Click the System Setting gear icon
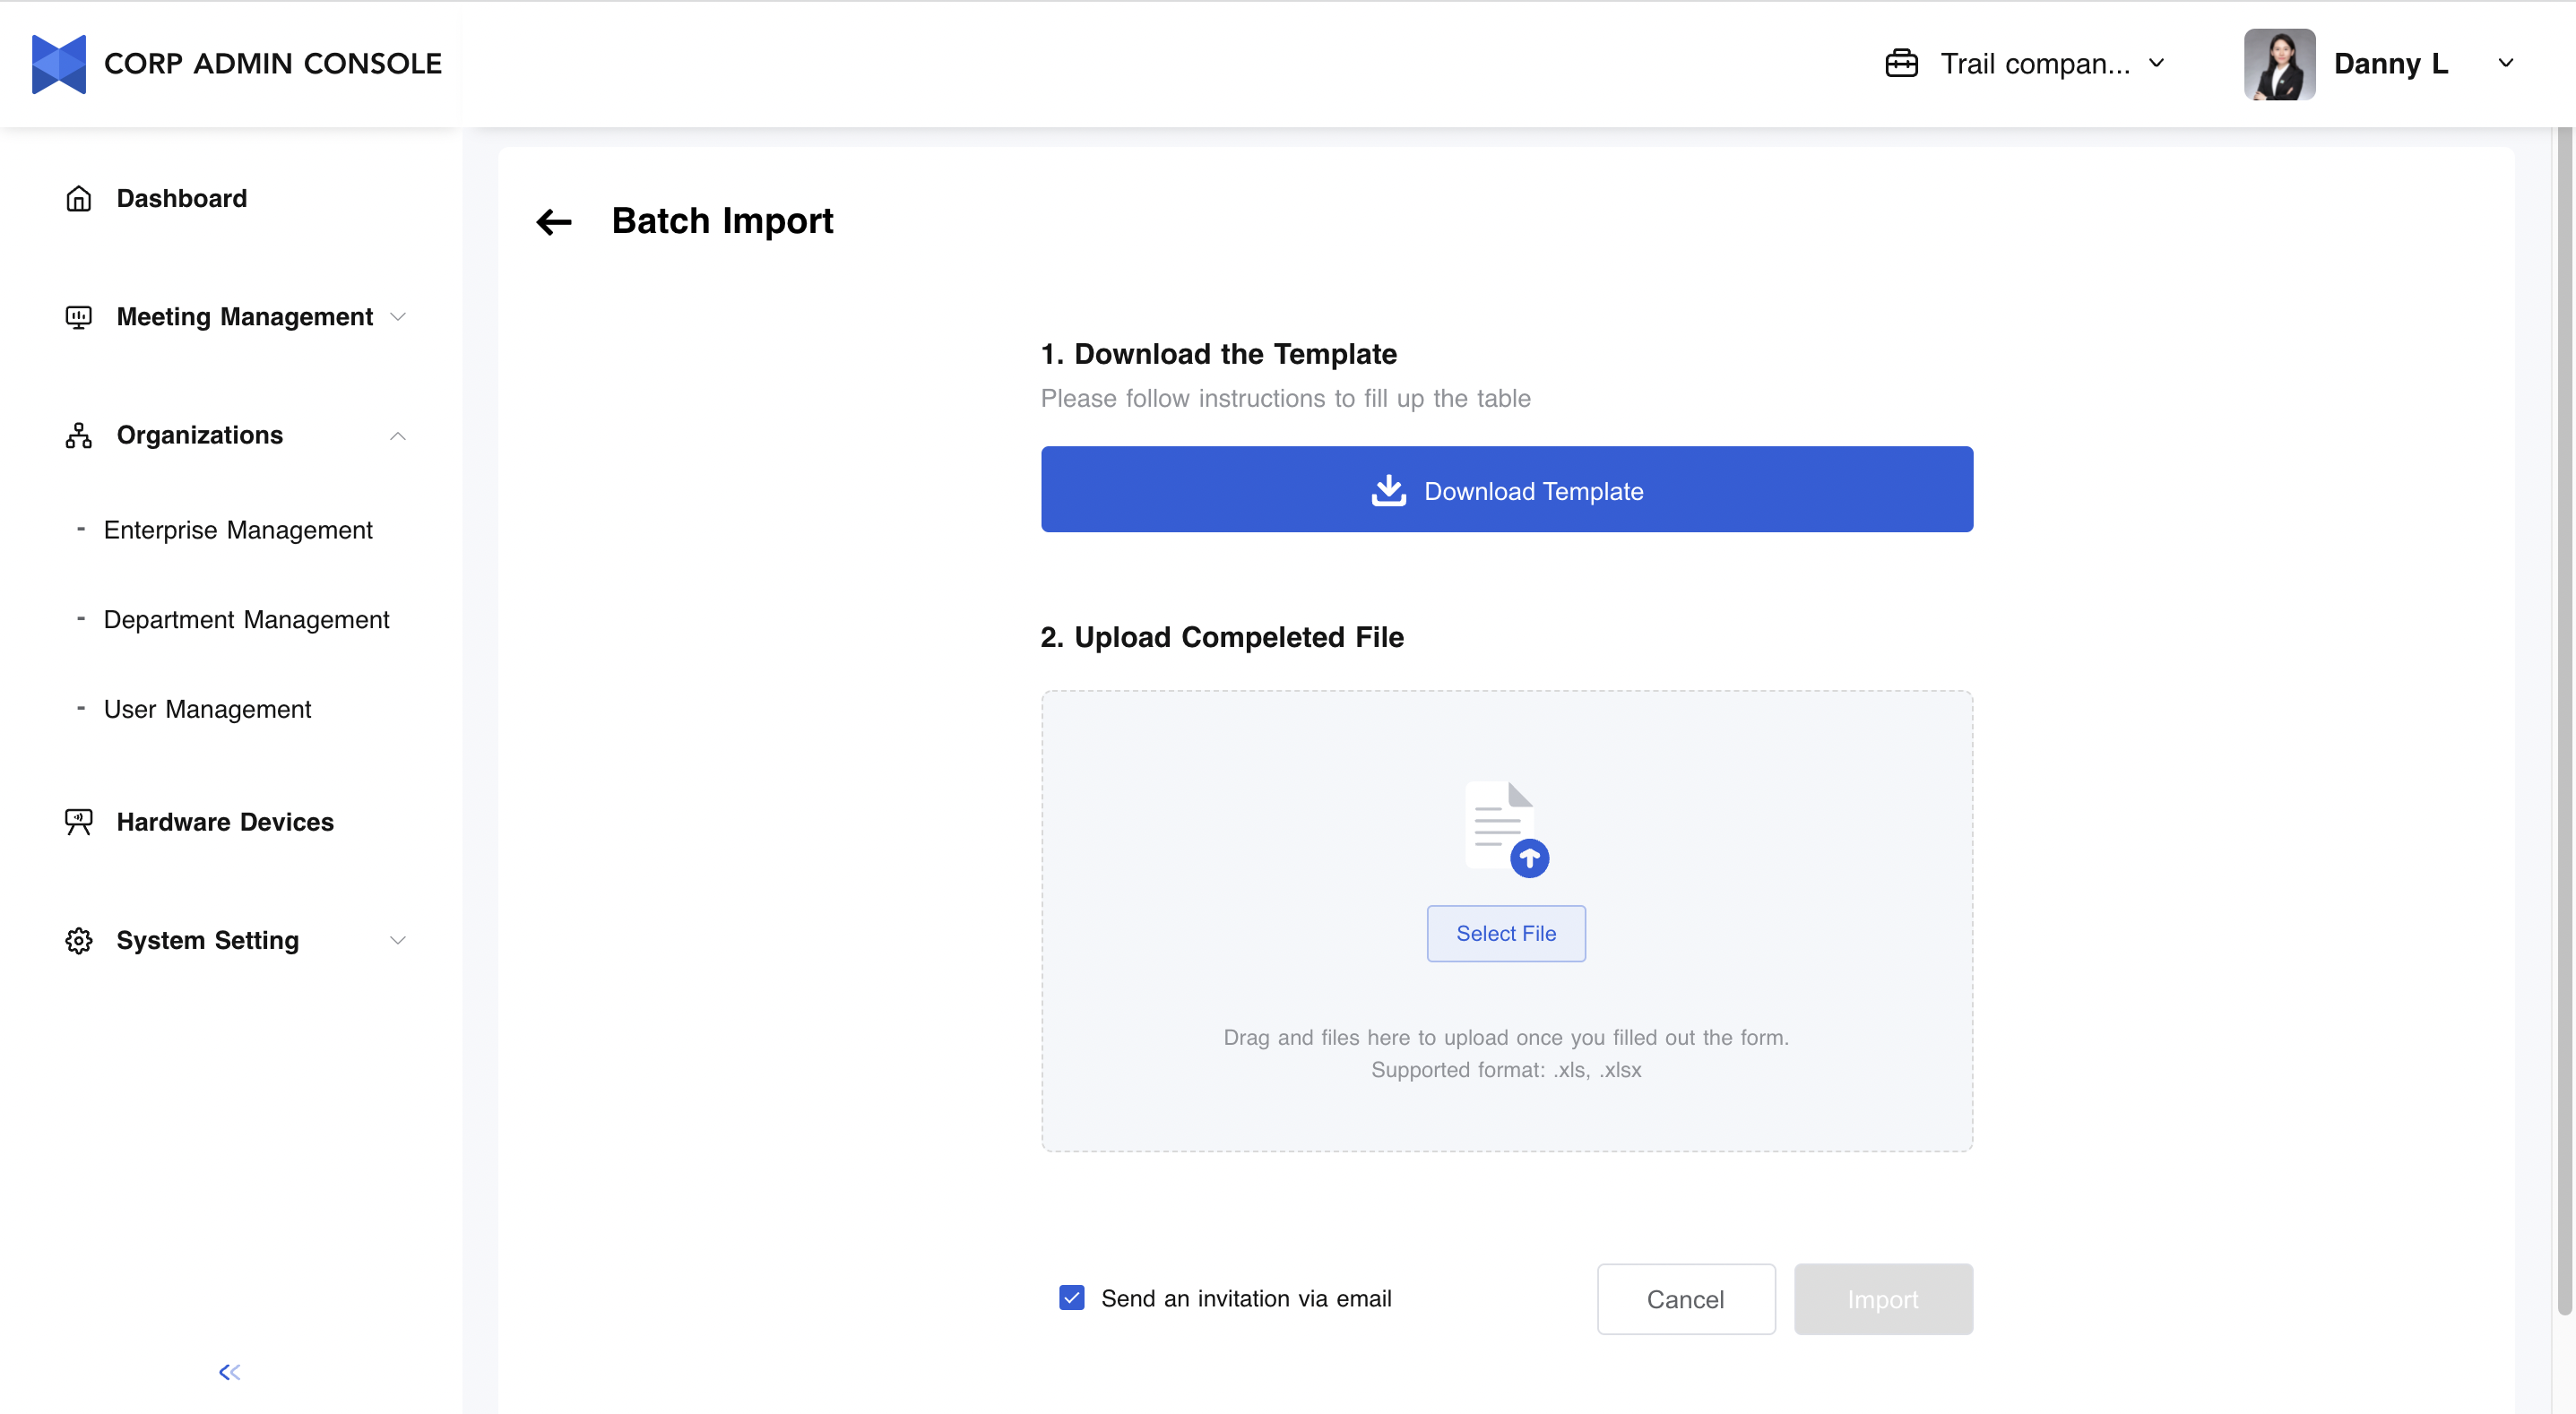Image resolution: width=2576 pixels, height=1414 pixels. (x=78, y=940)
